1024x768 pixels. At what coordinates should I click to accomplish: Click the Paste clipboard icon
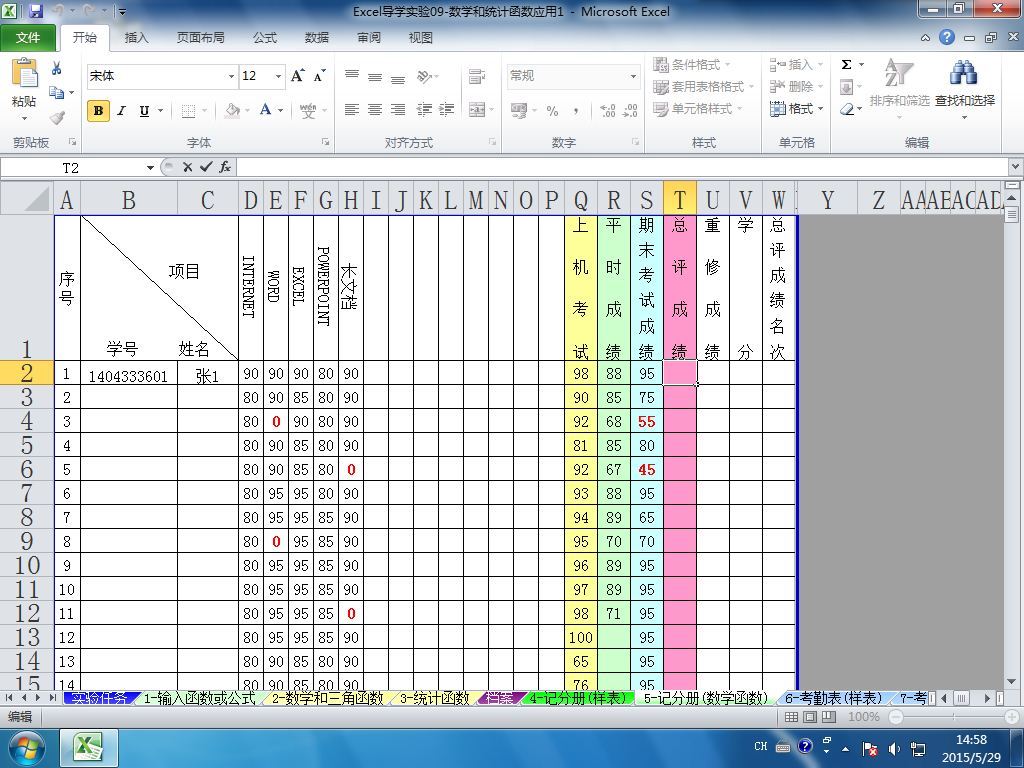click(x=24, y=73)
